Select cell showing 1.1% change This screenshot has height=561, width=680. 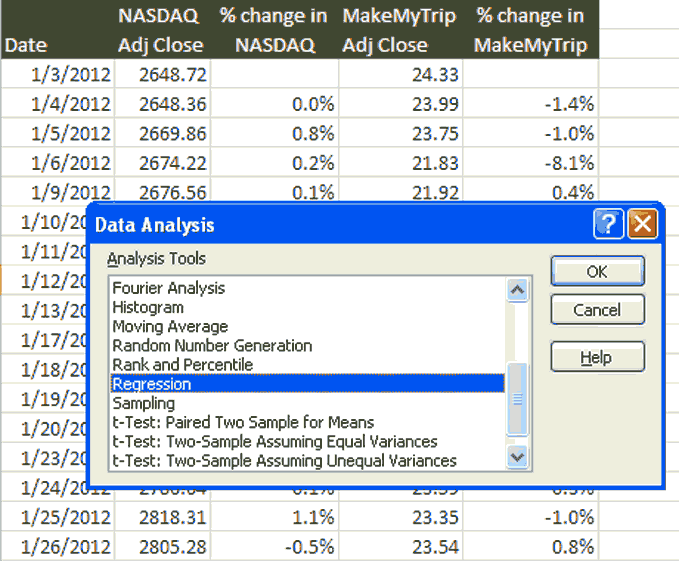pyautogui.click(x=274, y=517)
